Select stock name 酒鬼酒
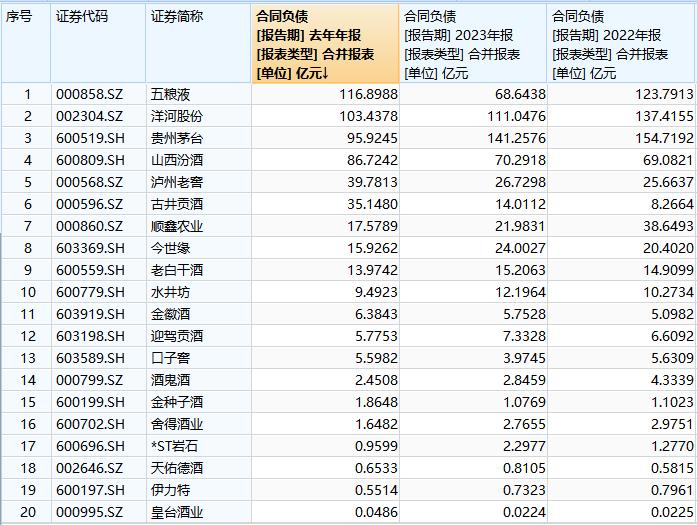 170,380
